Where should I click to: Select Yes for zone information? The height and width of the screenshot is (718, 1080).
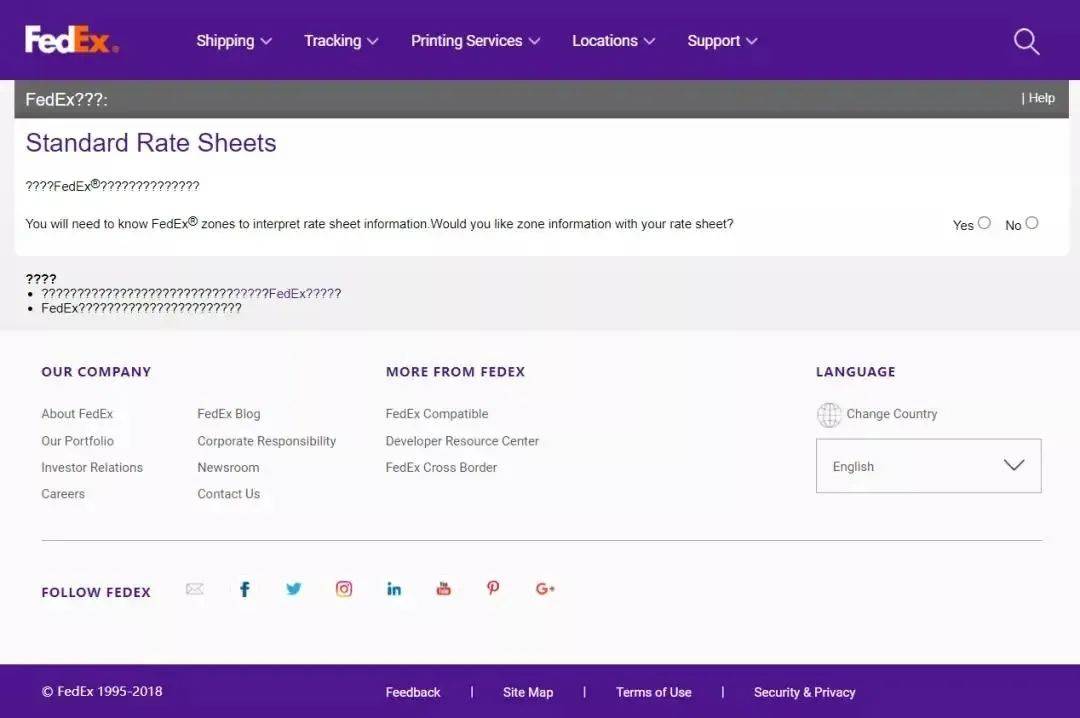point(984,223)
